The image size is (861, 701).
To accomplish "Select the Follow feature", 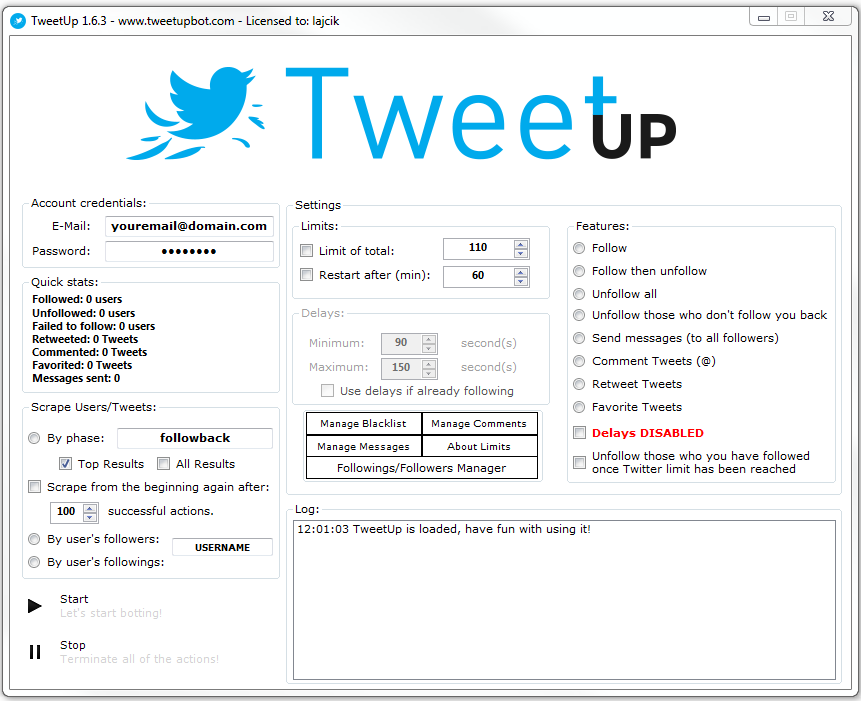I will pos(579,248).
